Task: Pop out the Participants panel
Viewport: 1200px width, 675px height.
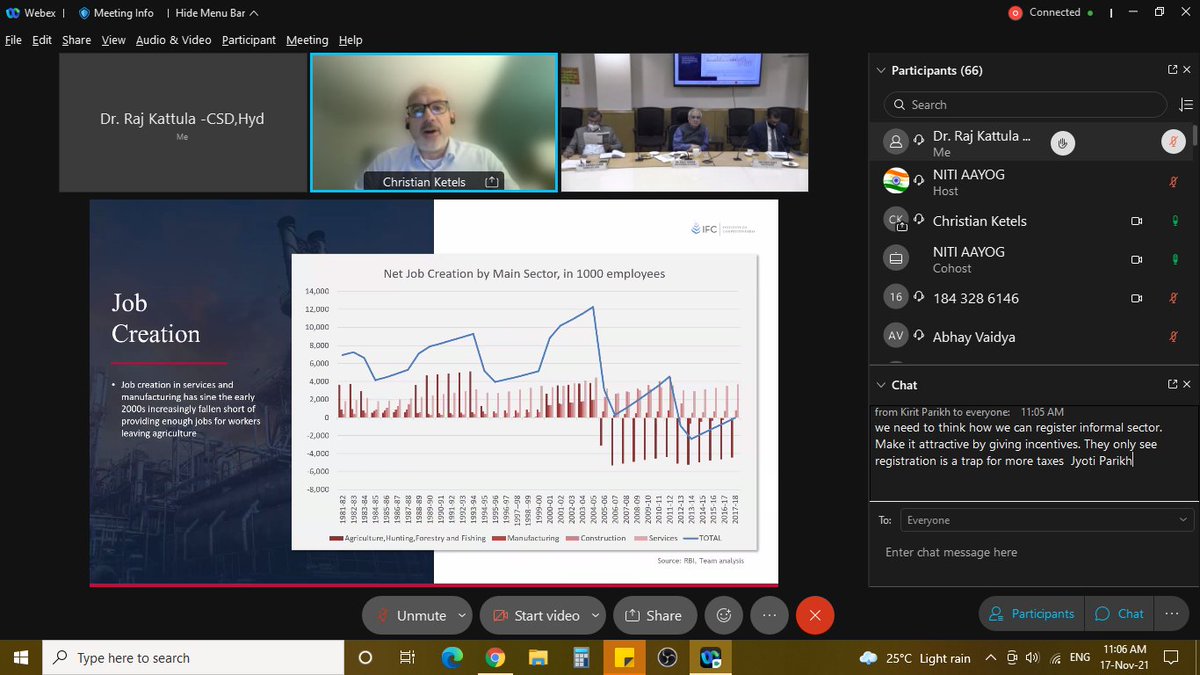Action: point(1172,70)
